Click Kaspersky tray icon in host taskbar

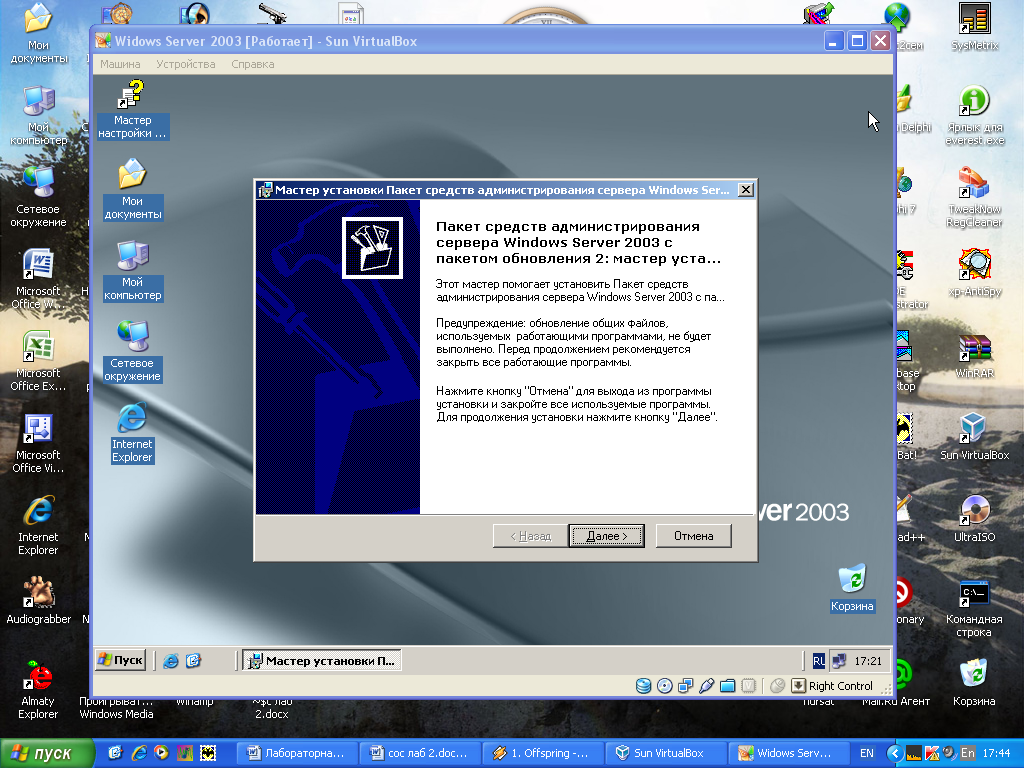[932, 753]
